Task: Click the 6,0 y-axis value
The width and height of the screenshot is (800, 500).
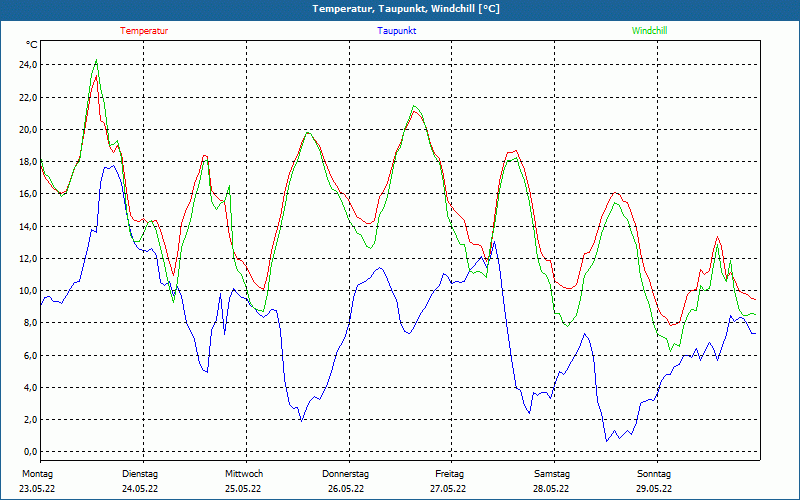Action: coord(30,356)
